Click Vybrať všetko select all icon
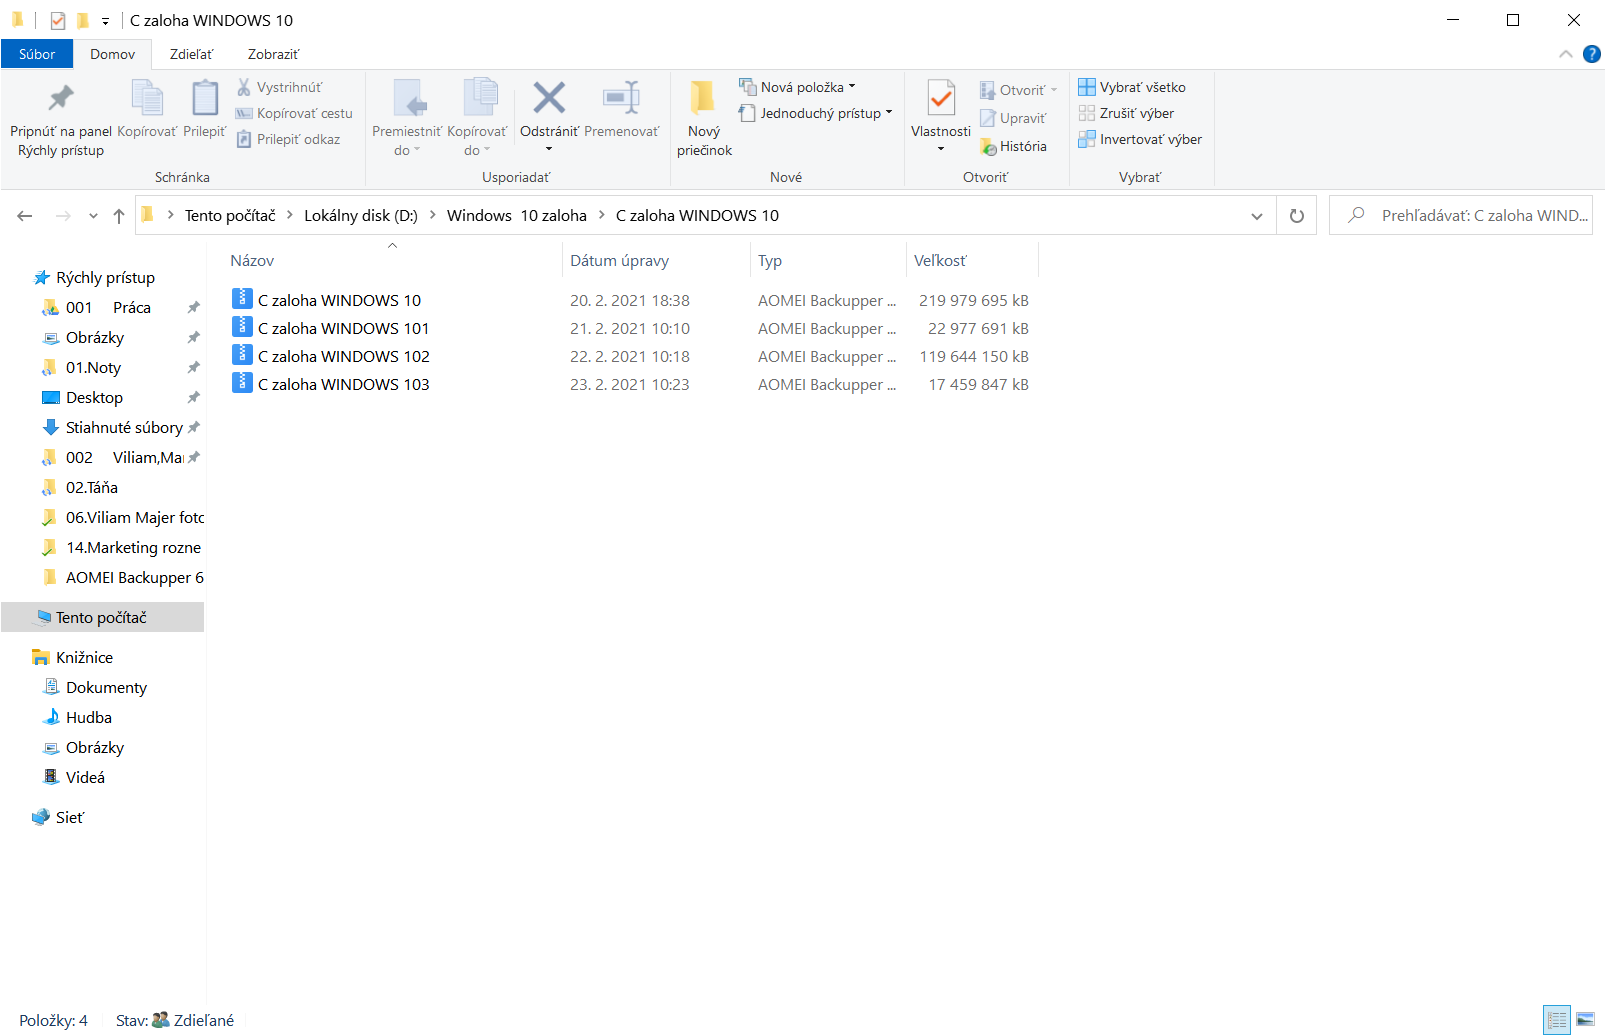 click(1087, 87)
